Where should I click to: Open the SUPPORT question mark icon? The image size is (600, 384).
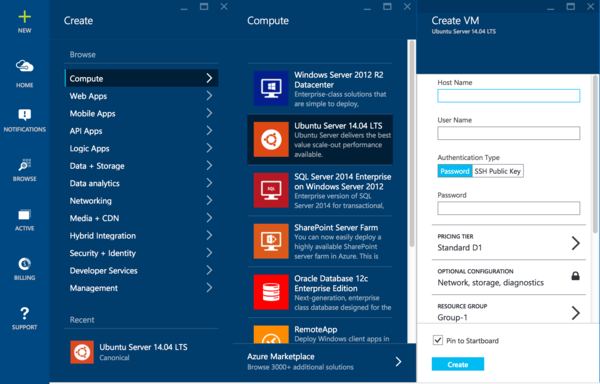coord(24,313)
